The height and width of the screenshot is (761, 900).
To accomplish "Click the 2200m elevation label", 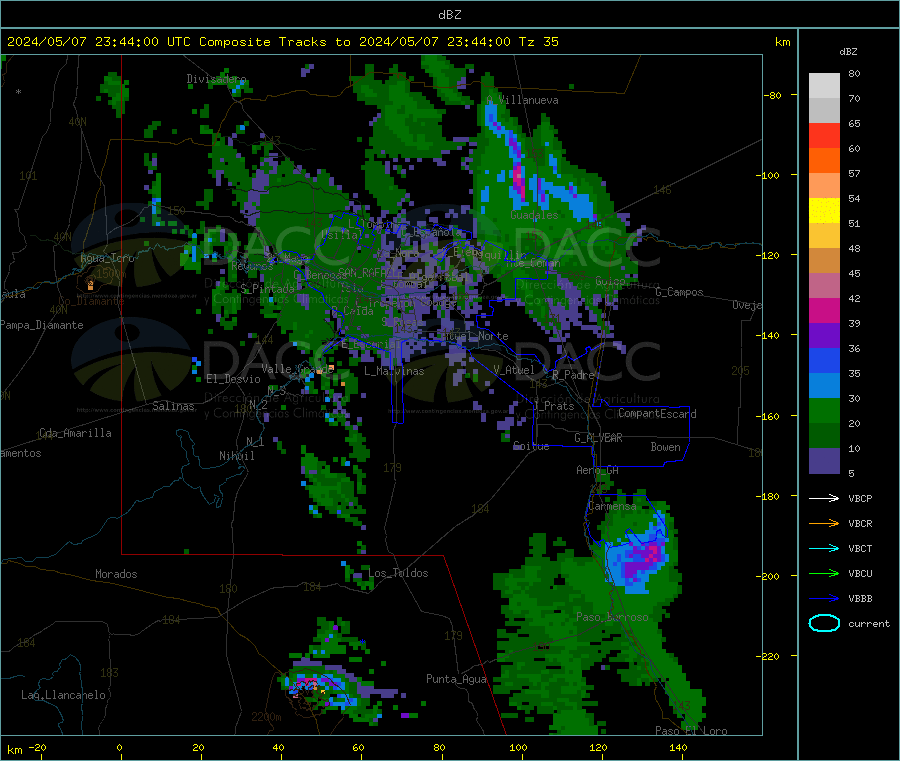I will click(x=266, y=717).
